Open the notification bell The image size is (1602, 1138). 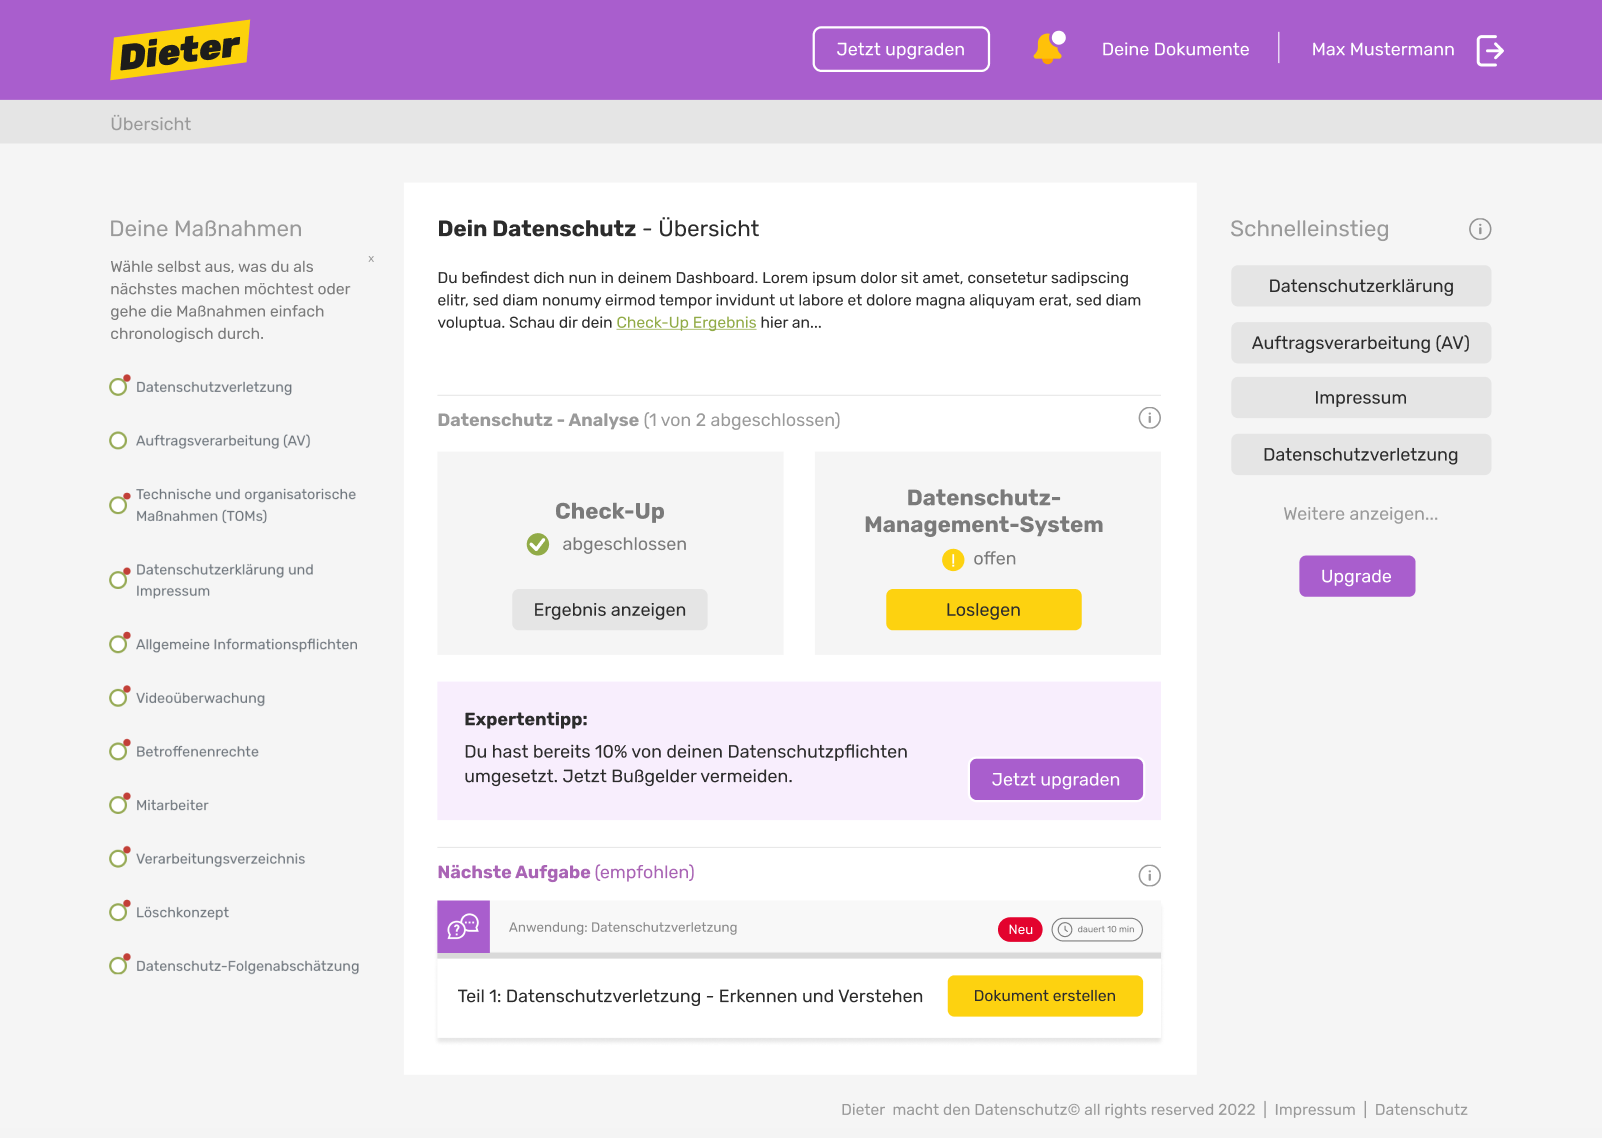point(1047,49)
